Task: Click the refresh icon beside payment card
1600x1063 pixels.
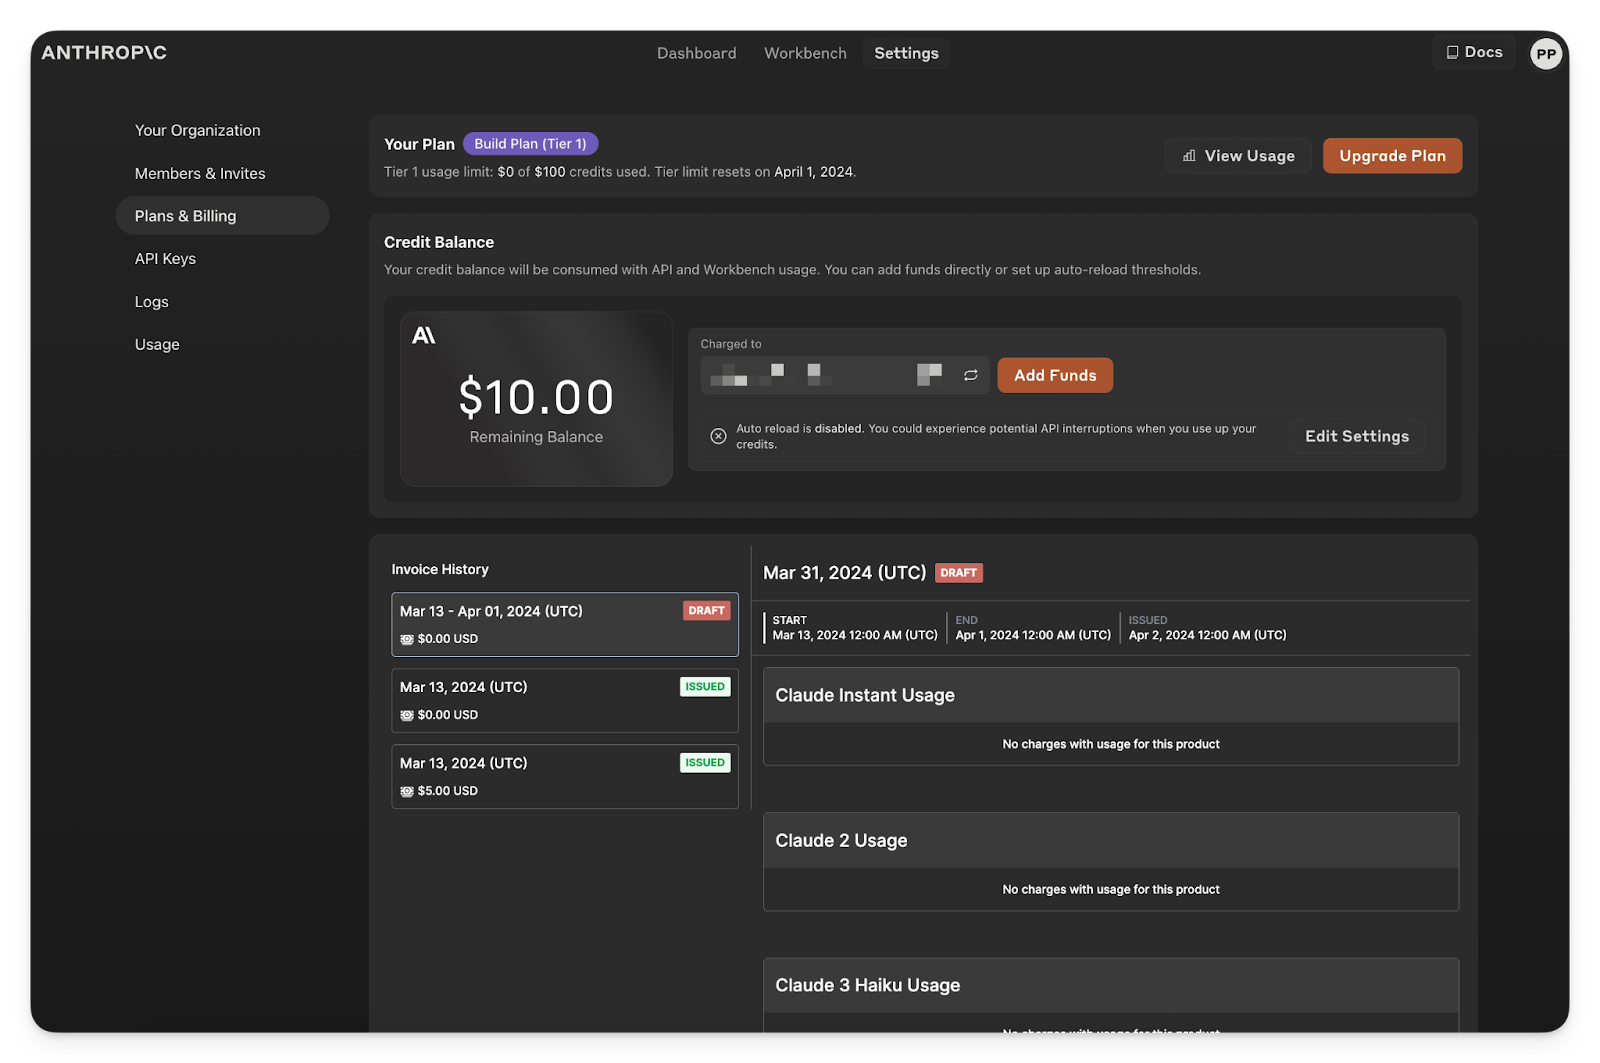Action: [x=970, y=375]
